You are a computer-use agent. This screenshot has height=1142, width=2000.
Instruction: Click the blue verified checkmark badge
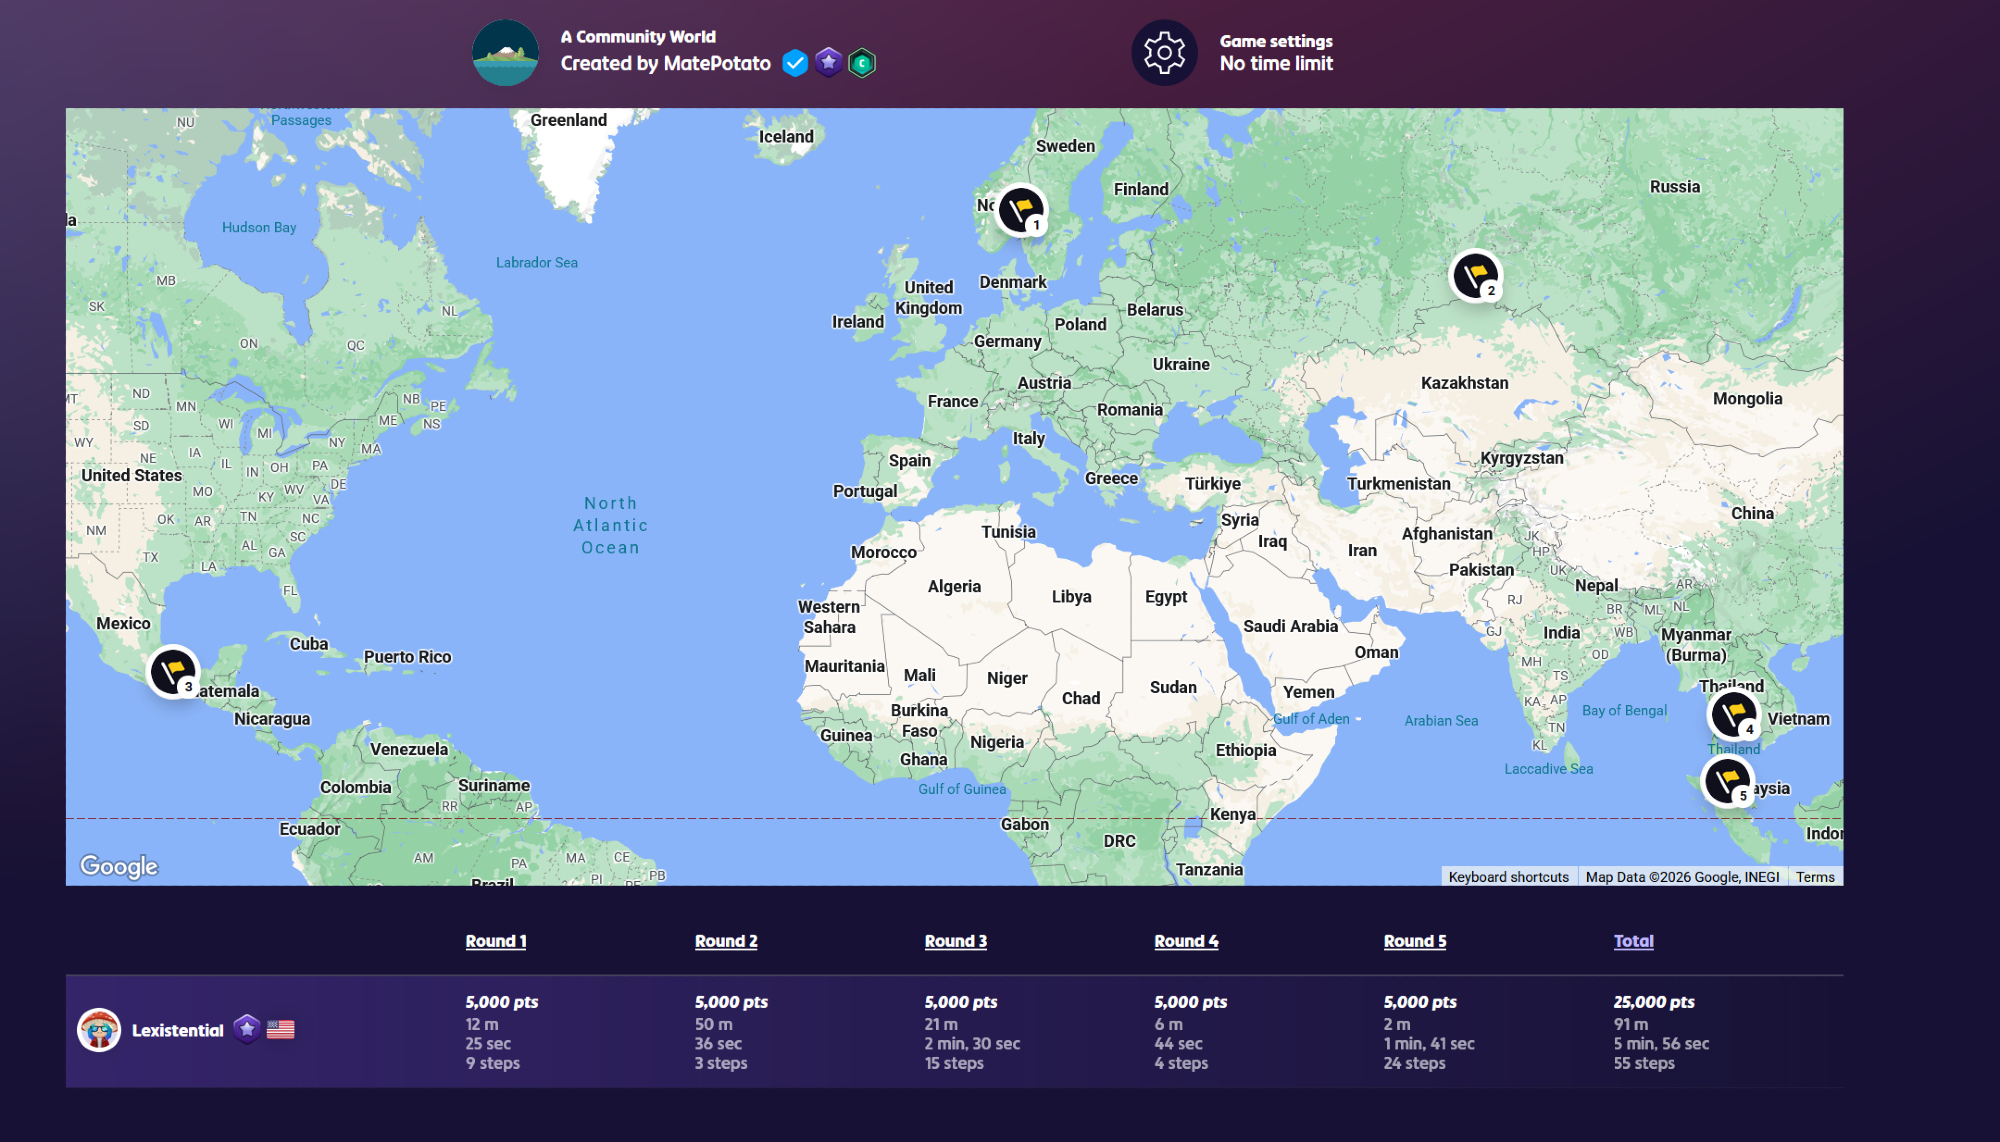tap(795, 63)
